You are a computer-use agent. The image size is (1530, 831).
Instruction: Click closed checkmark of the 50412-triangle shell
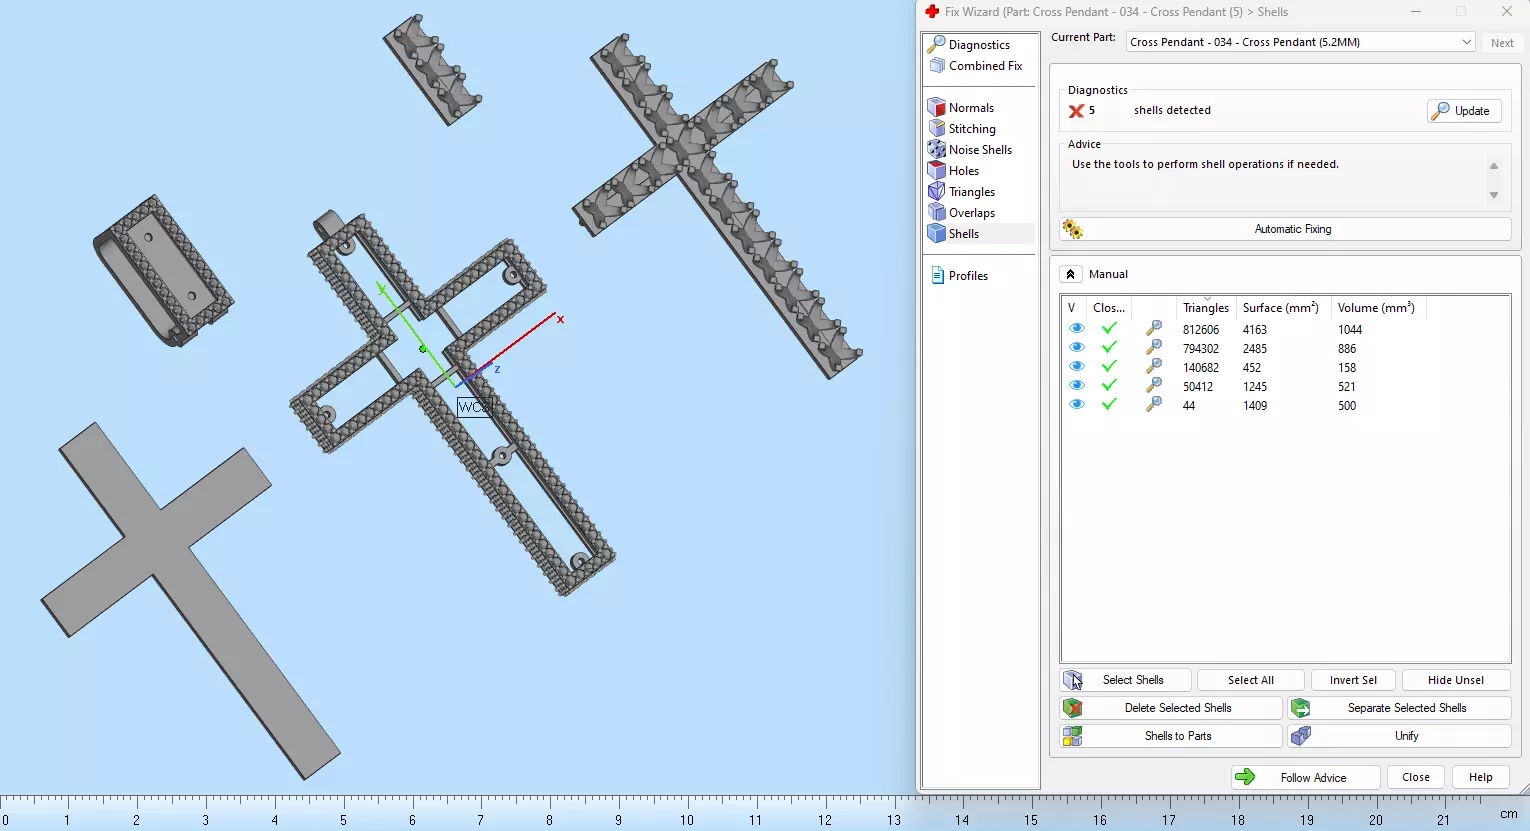pyautogui.click(x=1109, y=385)
